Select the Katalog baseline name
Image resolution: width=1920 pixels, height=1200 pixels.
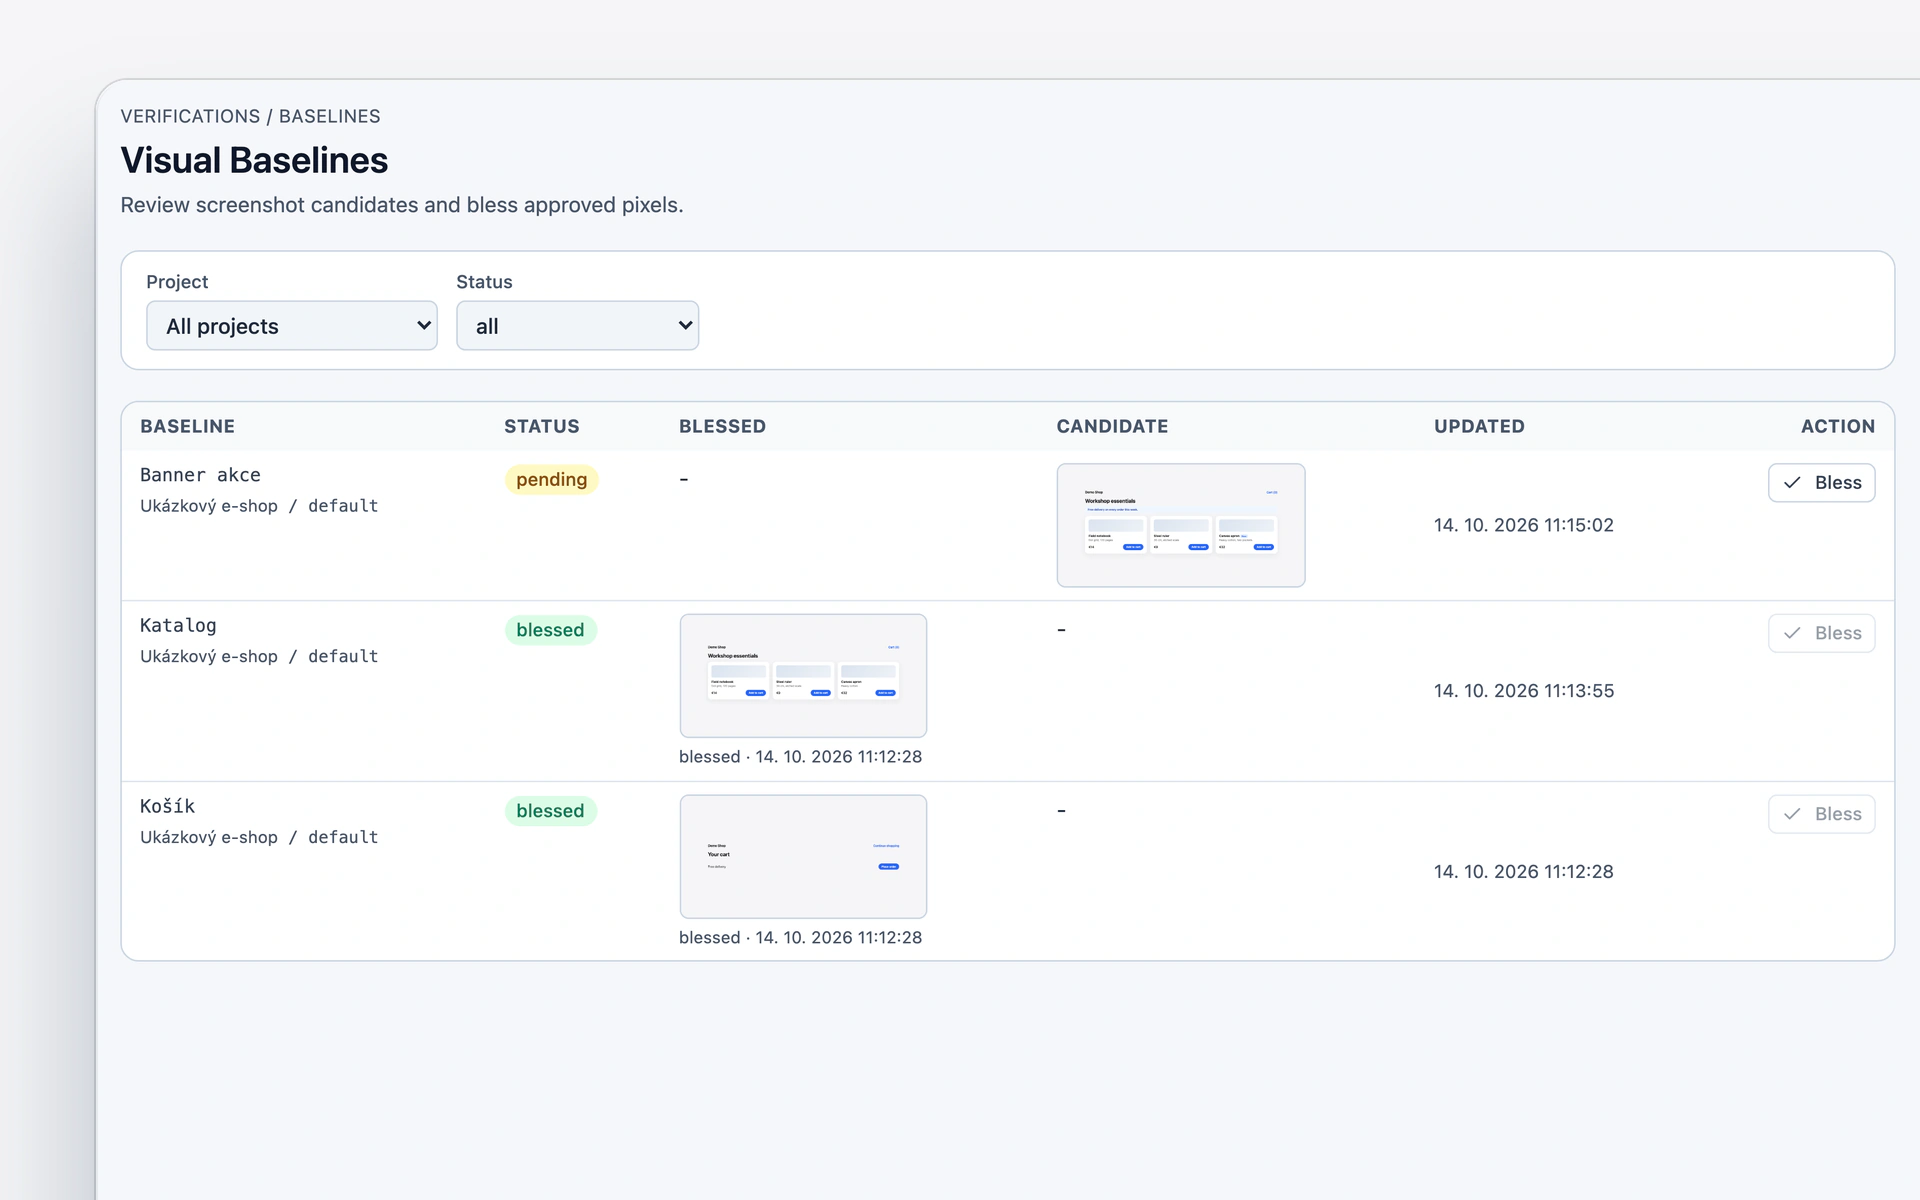[x=178, y=626]
